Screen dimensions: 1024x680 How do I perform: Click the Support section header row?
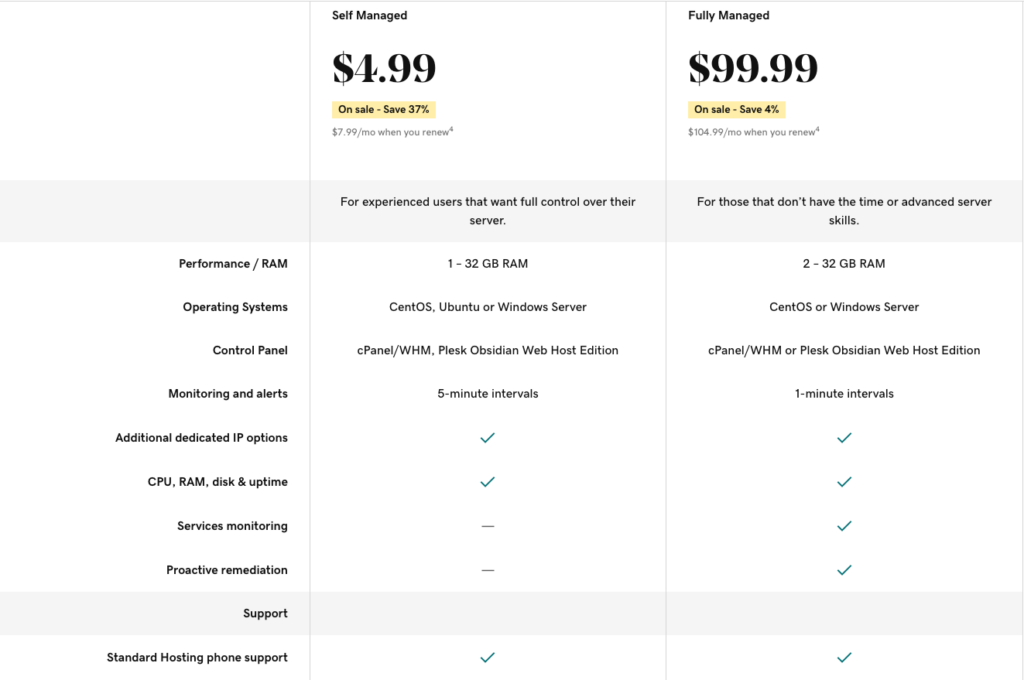click(x=265, y=614)
